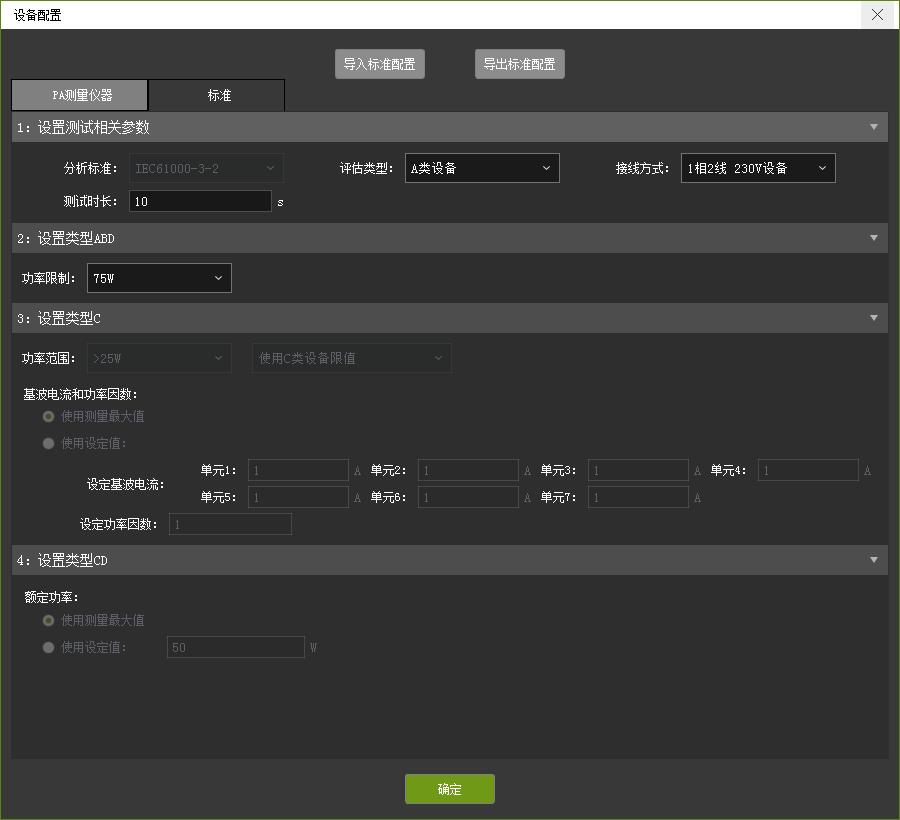Collapse section 4 设置类型CD arrow
This screenshot has width=900, height=820.
[x=873, y=560]
